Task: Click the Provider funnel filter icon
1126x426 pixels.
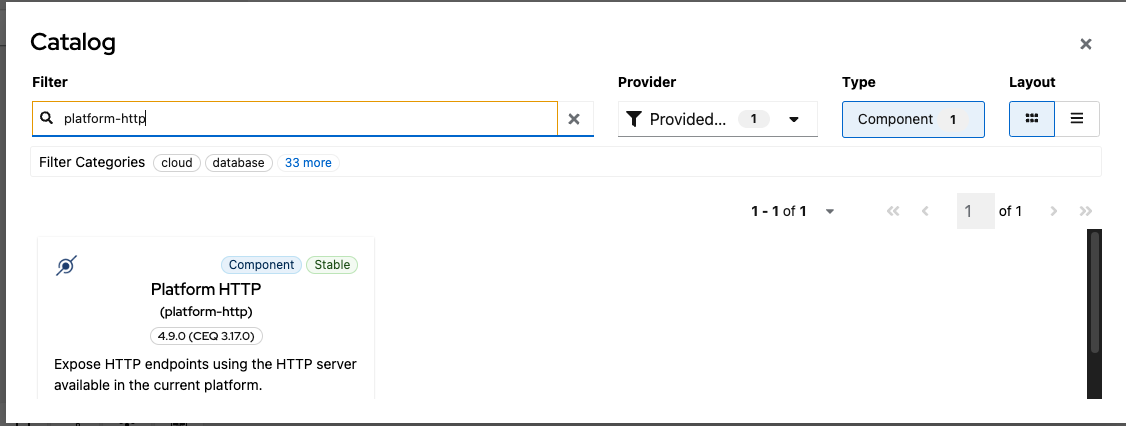Action: (x=633, y=119)
